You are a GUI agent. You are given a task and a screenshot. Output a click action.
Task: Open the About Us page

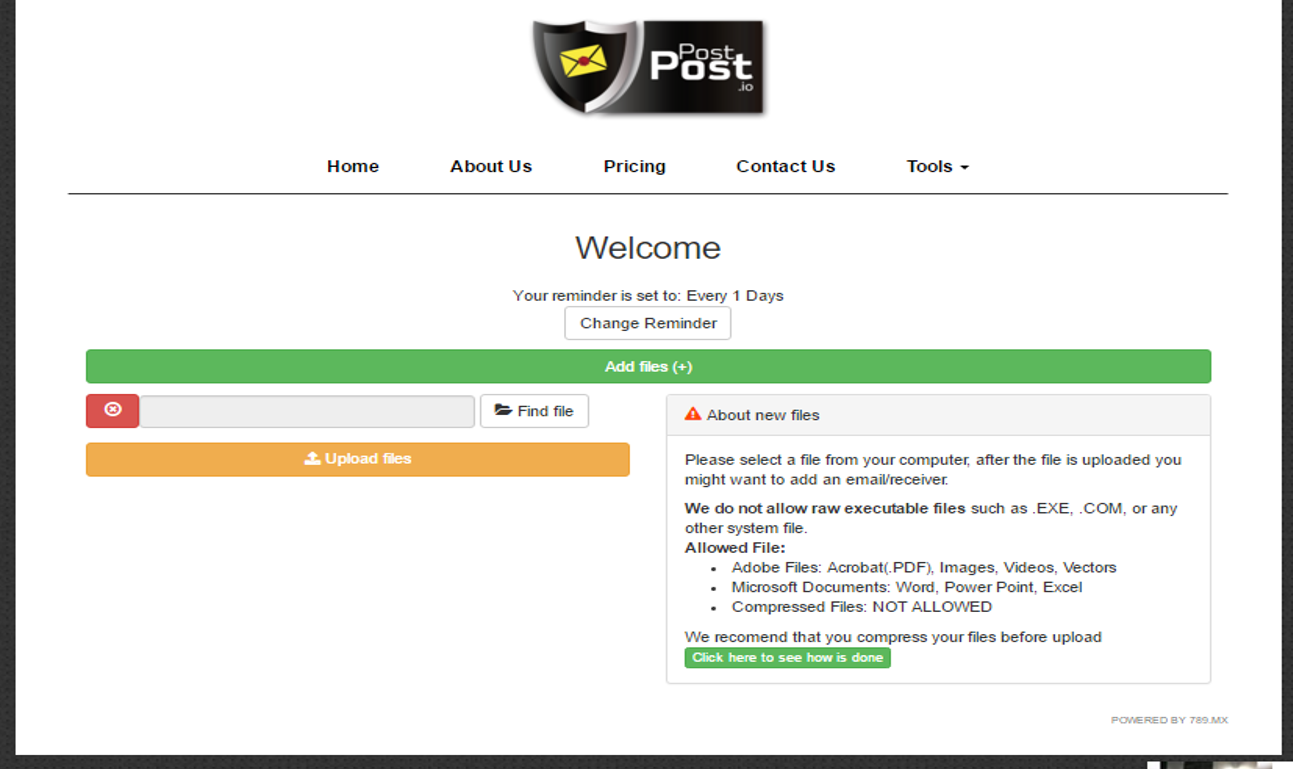pos(490,166)
